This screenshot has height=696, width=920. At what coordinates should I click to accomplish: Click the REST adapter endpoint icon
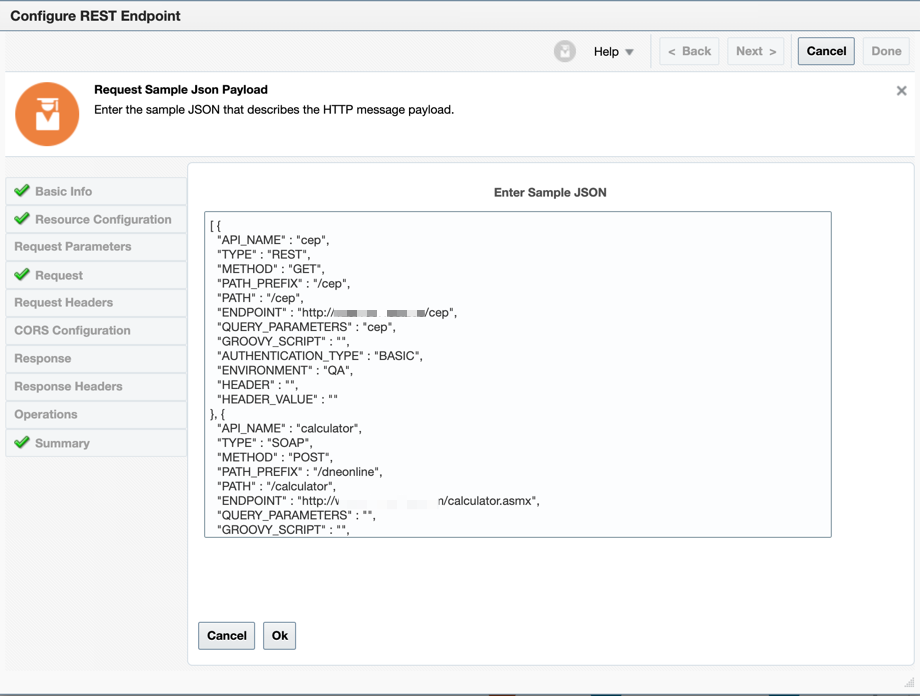[x=47, y=113]
